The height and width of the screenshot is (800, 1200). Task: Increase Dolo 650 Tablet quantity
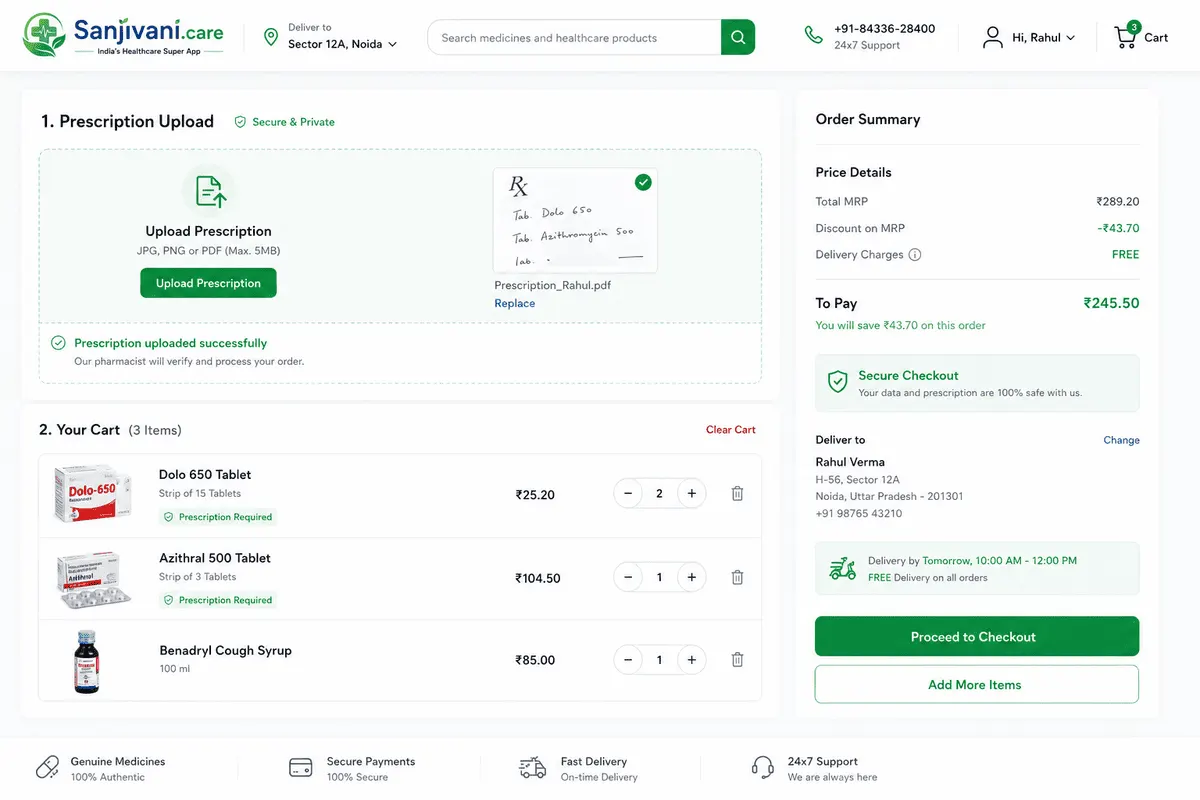(x=691, y=493)
